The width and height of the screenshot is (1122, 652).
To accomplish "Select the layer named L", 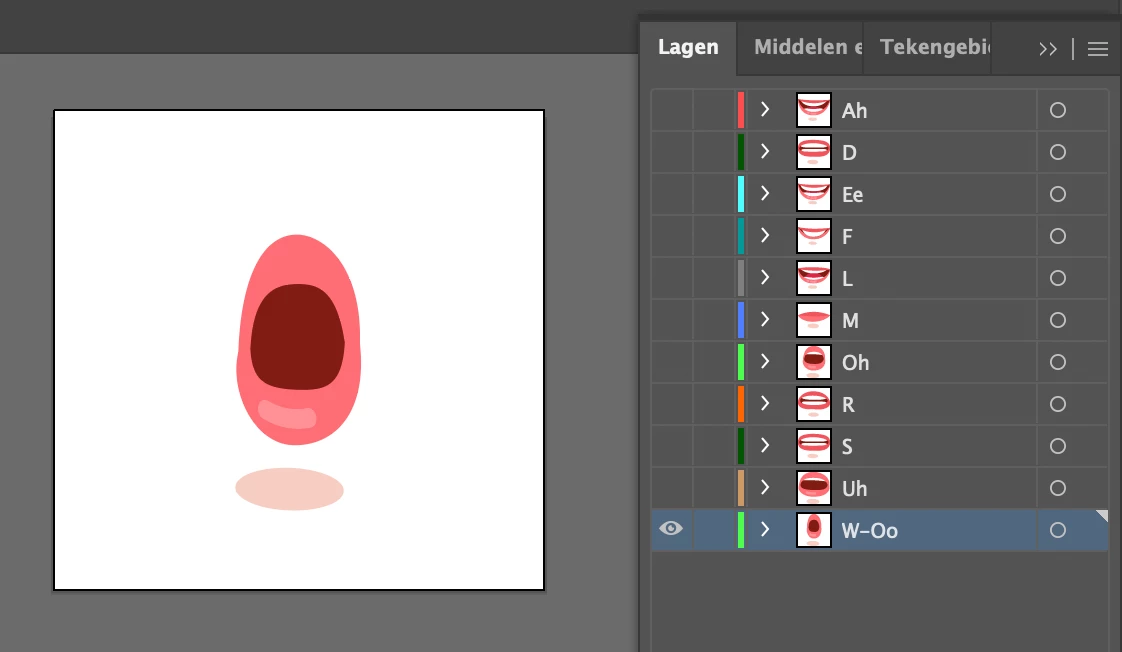I will pos(847,279).
